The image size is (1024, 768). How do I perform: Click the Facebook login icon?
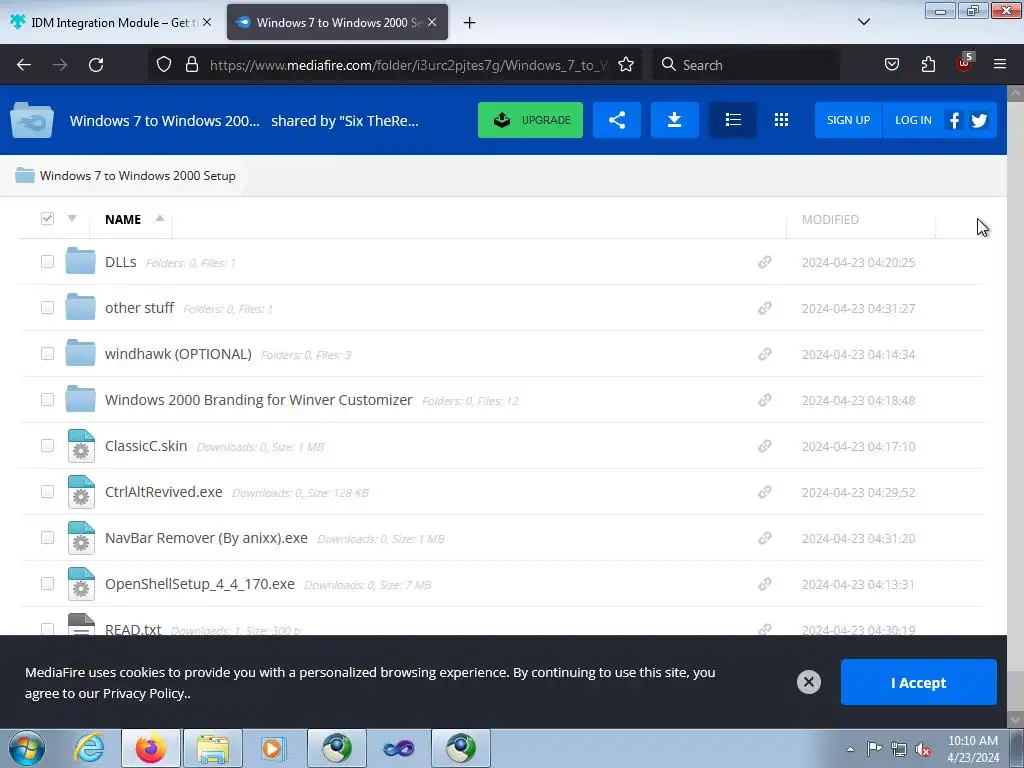click(x=954, y=120)
